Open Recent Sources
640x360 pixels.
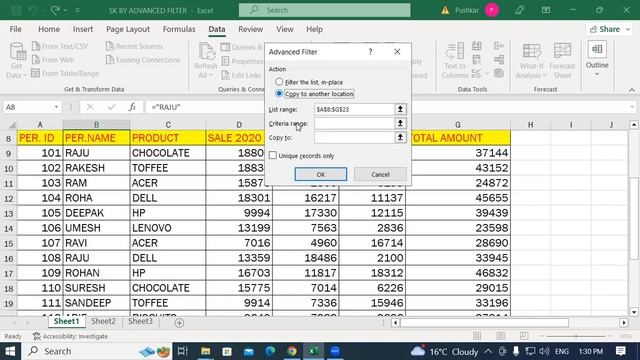pyautogui.click(x=134, y=46)
